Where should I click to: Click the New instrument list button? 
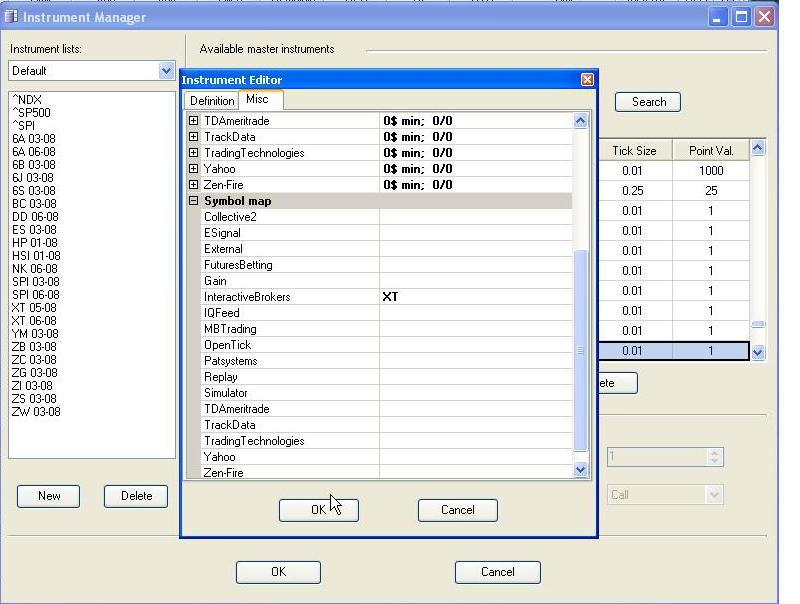[x=48, y=496]
